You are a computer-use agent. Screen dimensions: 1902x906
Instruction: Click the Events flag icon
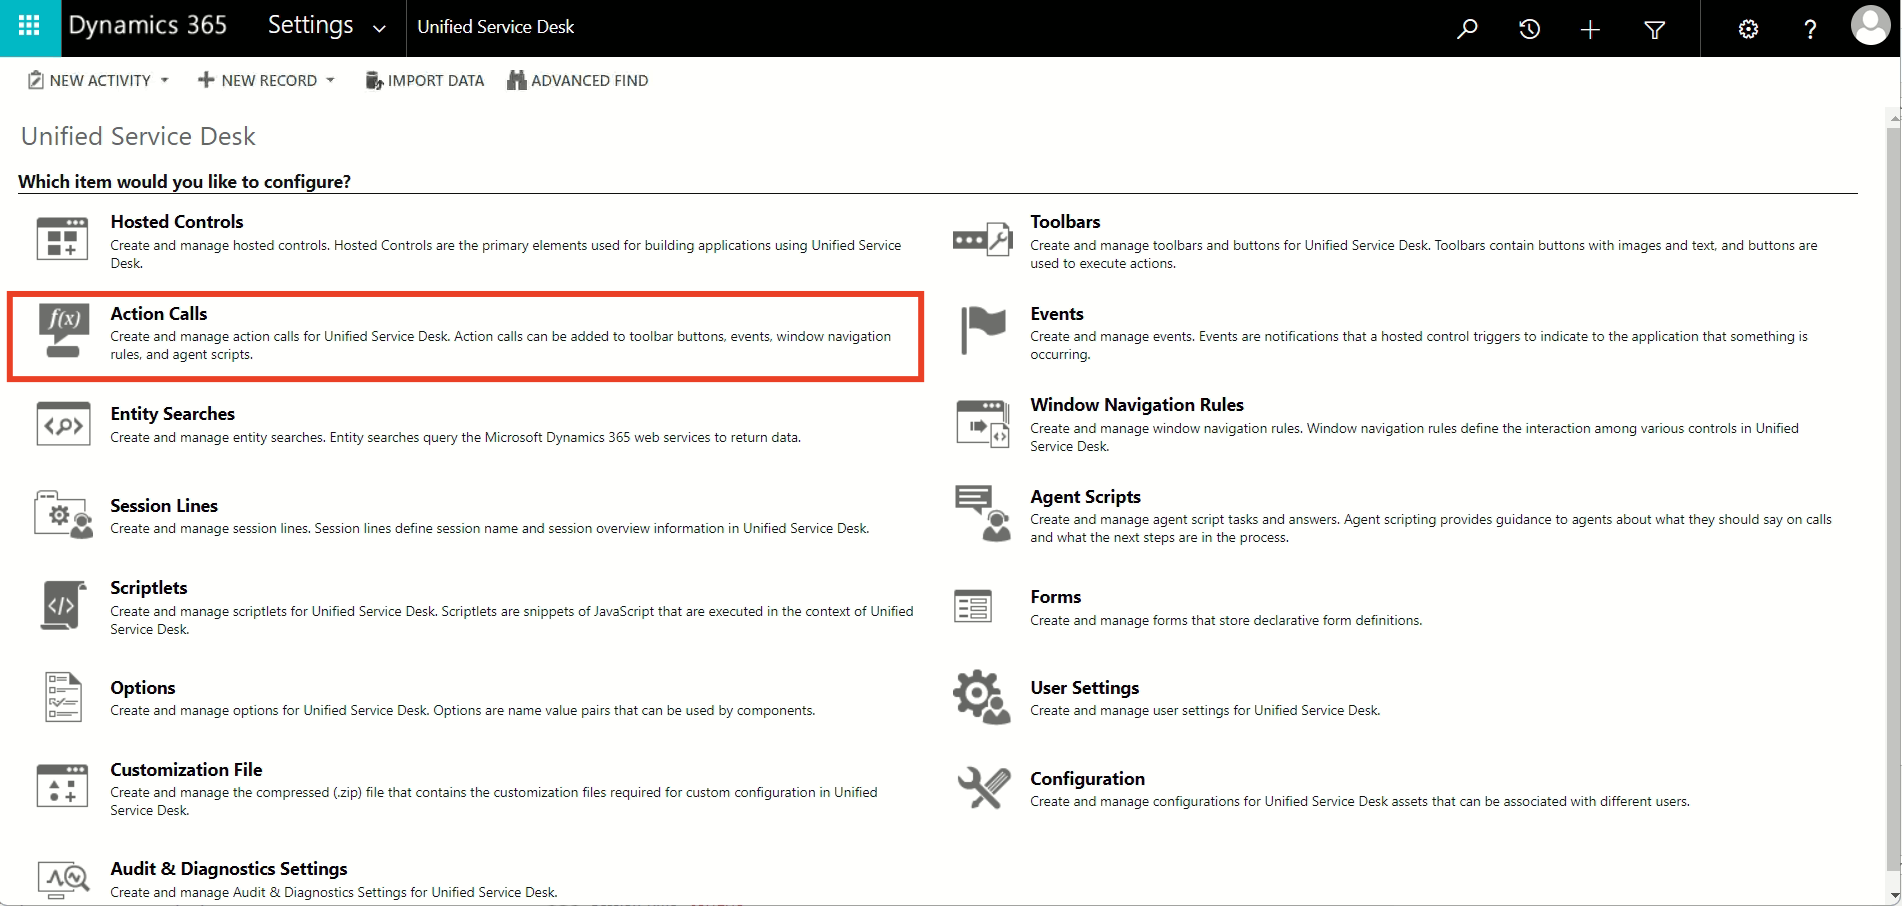(983, 330)
